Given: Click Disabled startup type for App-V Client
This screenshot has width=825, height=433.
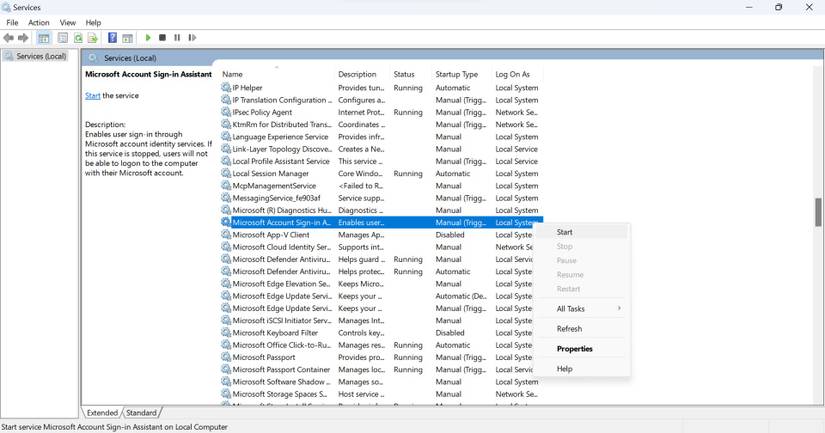Looking at the screenshot, I should click(x=450, y=235).
